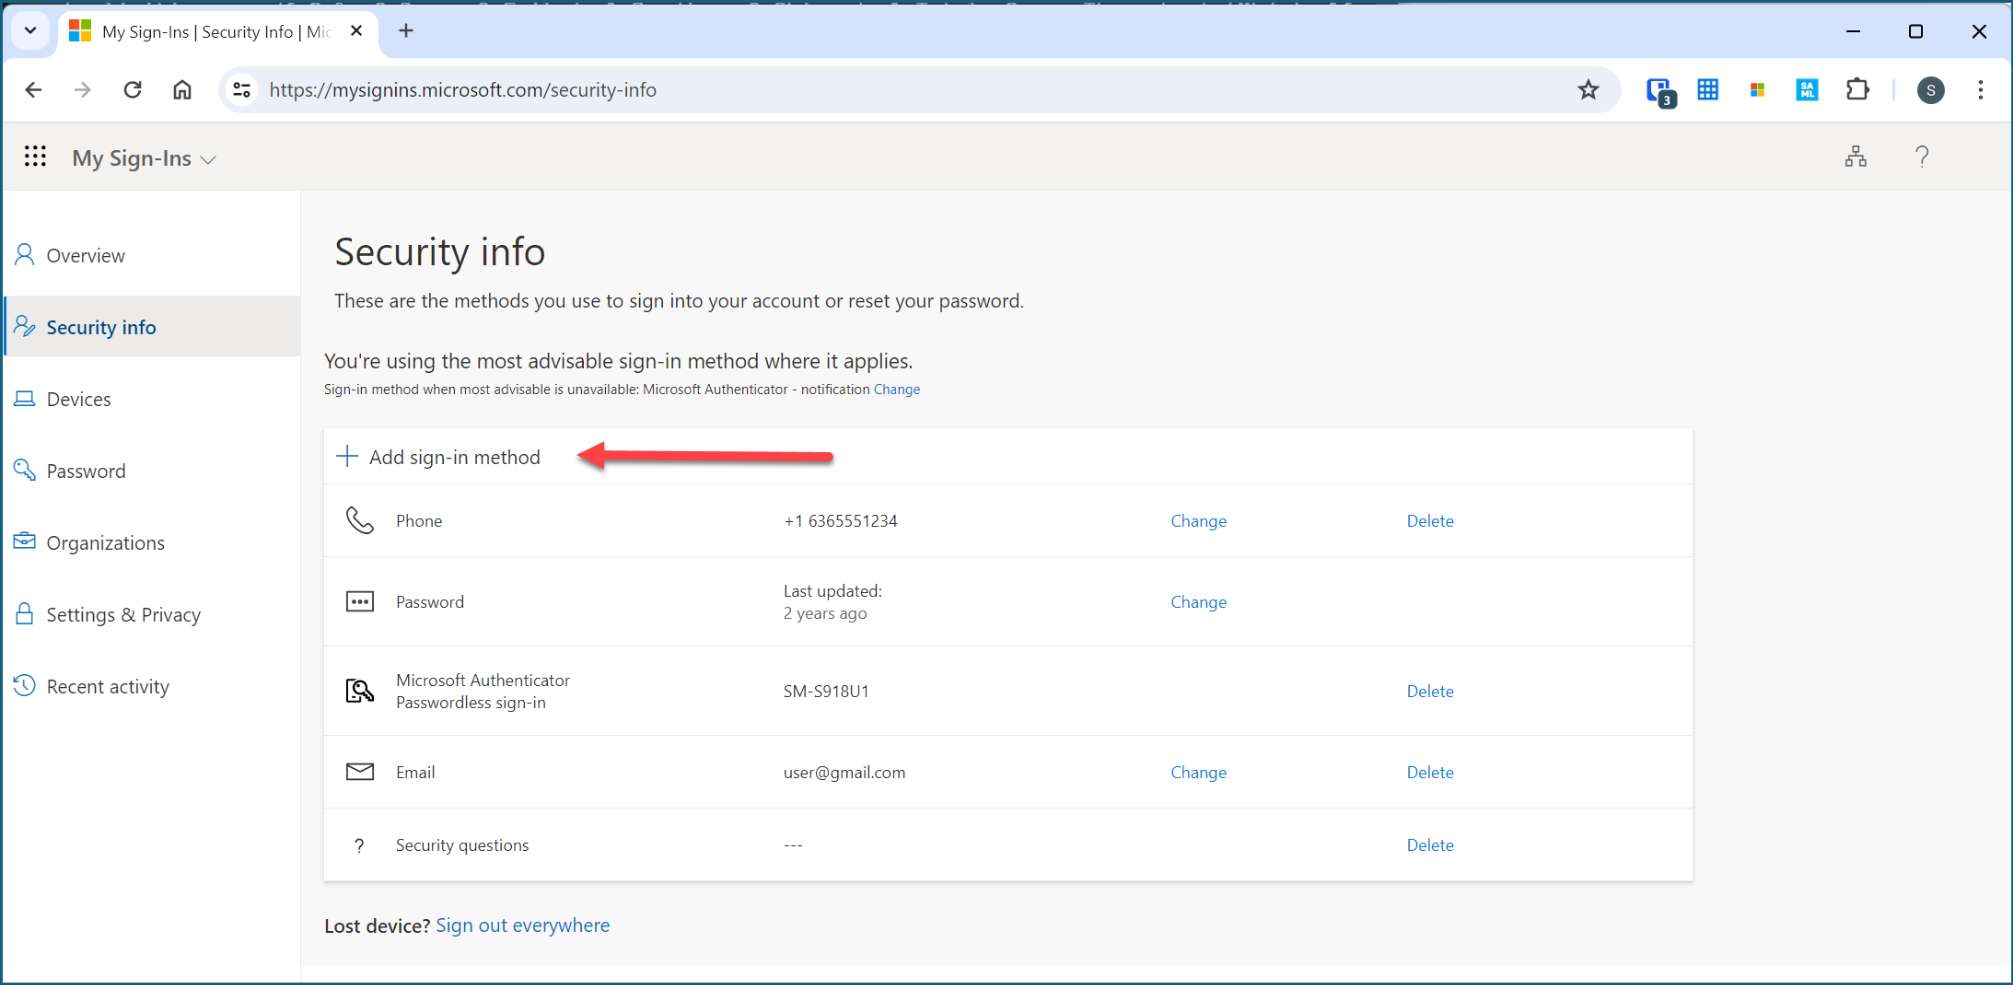Image resolution: width=2013 pixels, height=985 pixels.
Task: Change the Password
Action: pos(1198,602)
